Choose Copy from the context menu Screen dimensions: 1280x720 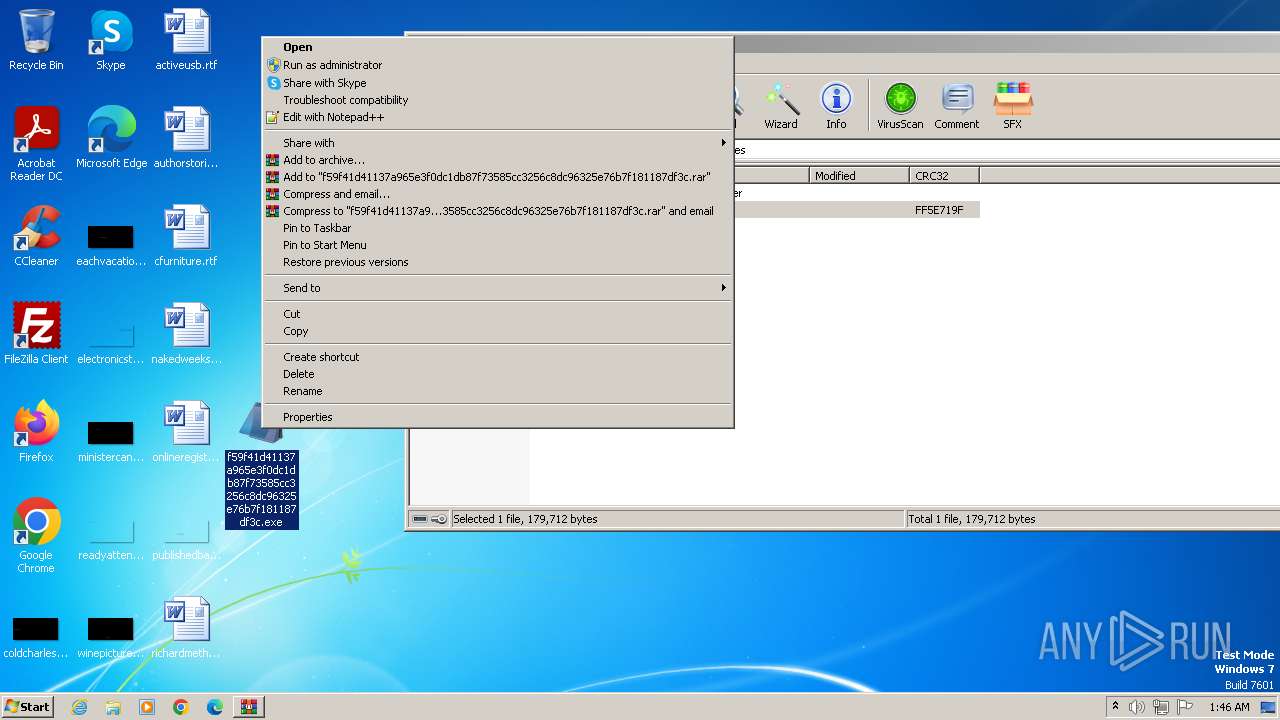tap(497, 331)
